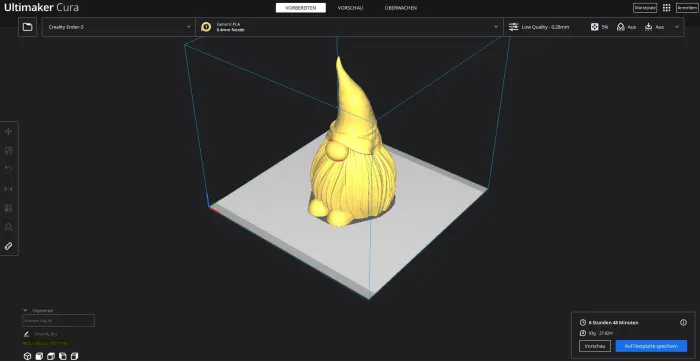The image size is (700, 361).
Task: Expand Low Quality print settings panel
Action: click(594, 27)
